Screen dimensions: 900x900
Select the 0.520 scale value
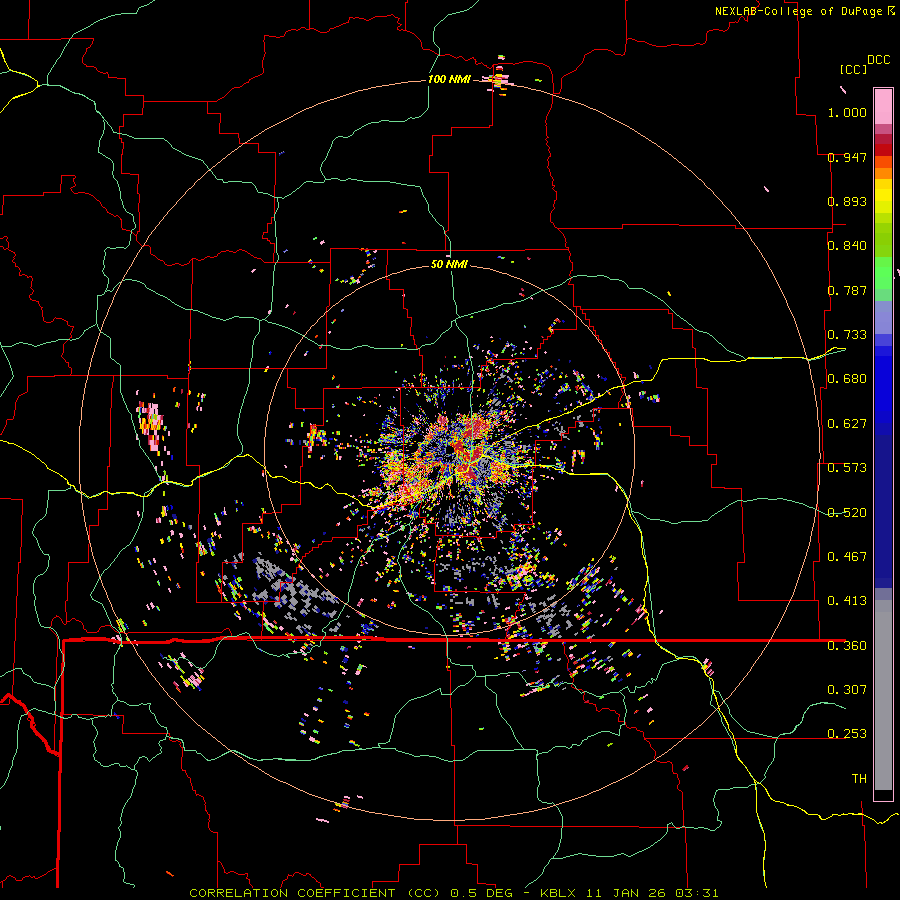[x=847, y=513]
